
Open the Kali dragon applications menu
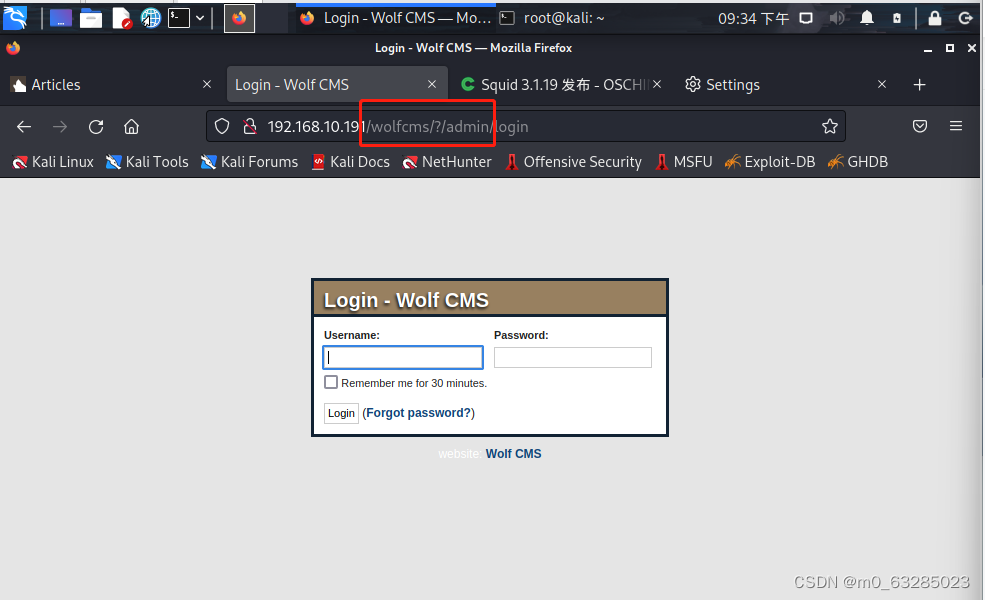[x=15, y=18]
